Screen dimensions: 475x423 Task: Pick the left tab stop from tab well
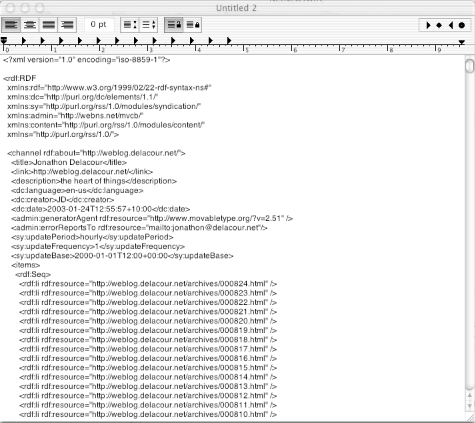[x=428, y=25]
